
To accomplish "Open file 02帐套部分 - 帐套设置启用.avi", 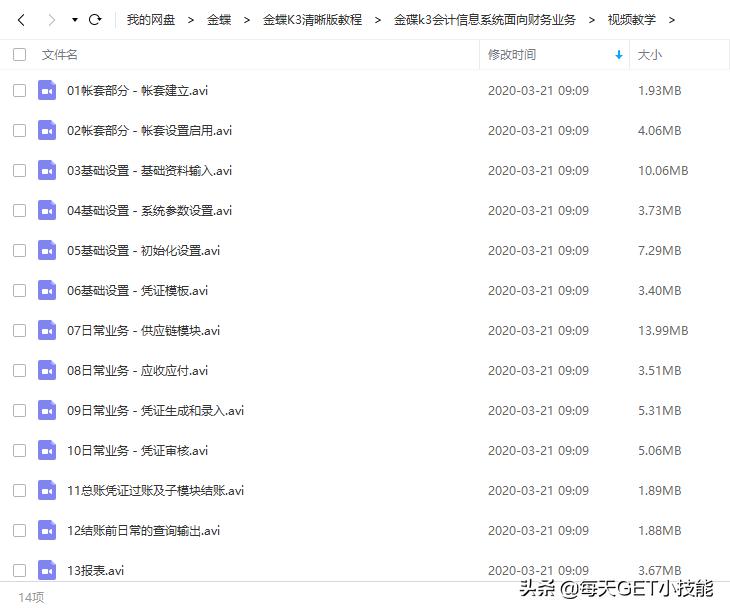I will tap(149, 130).
